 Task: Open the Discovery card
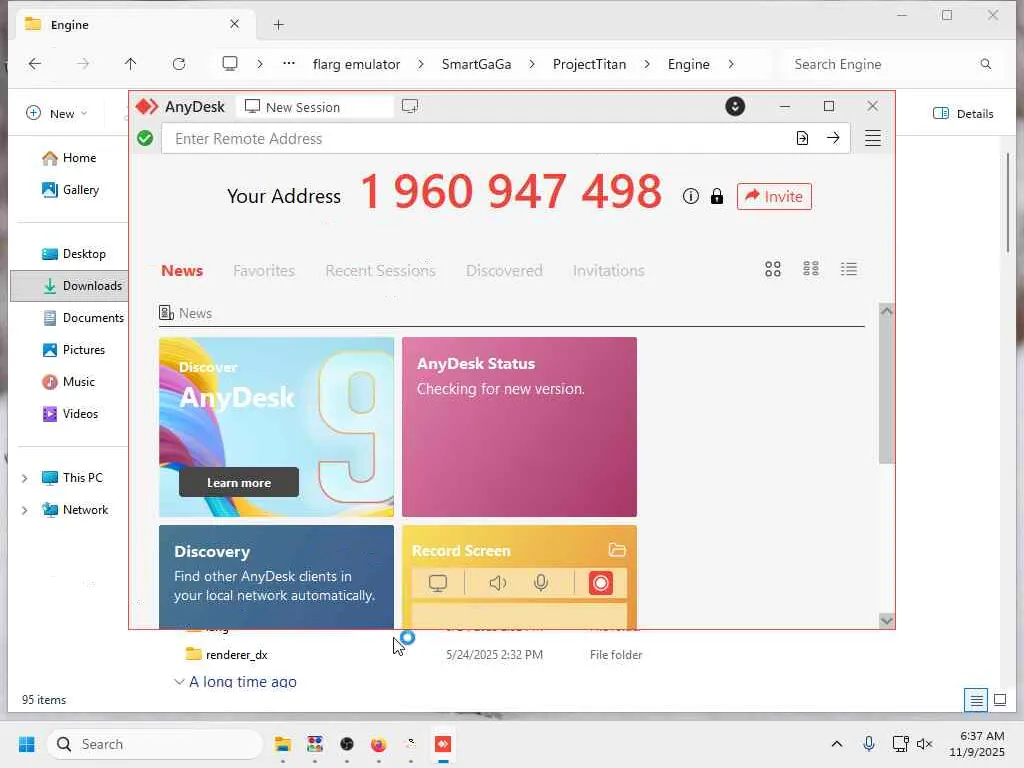click(276, 577)
